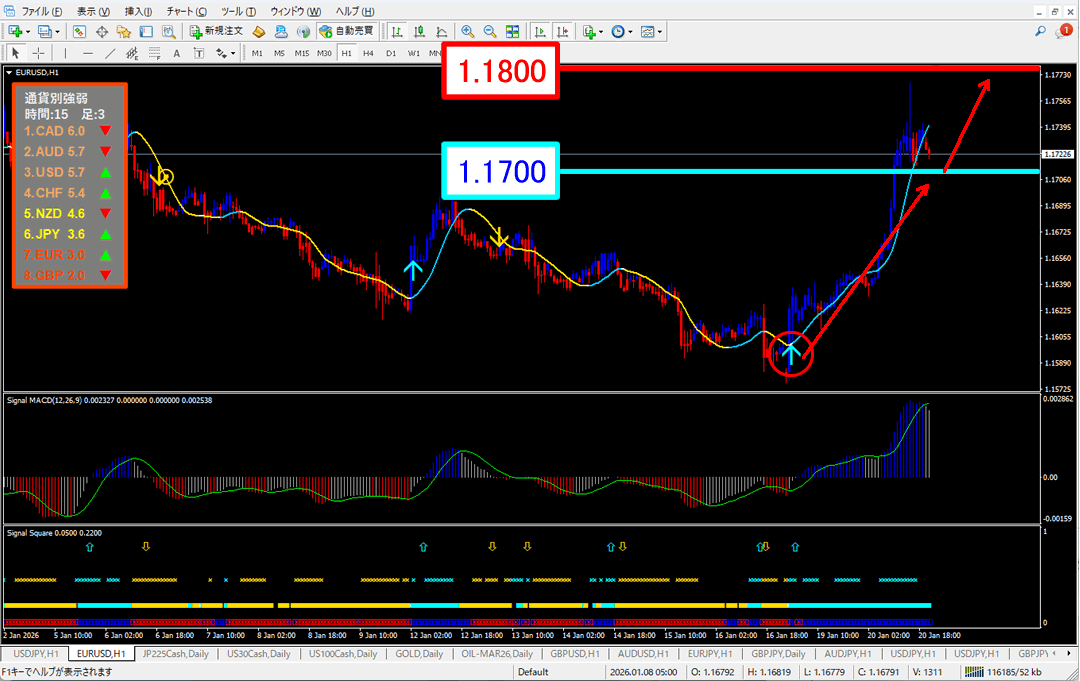
Task: Open the チャート(C) menu
Action: [187, 11]
